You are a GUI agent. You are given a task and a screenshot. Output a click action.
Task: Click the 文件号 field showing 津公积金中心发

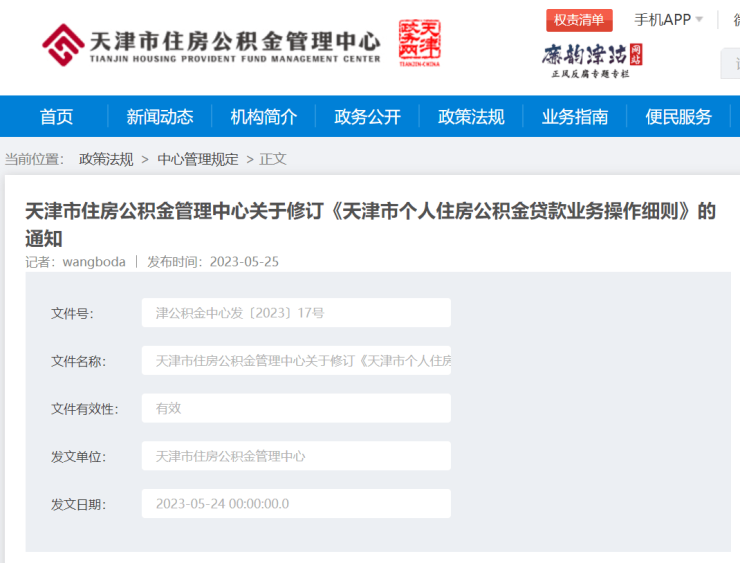[296, 313]
